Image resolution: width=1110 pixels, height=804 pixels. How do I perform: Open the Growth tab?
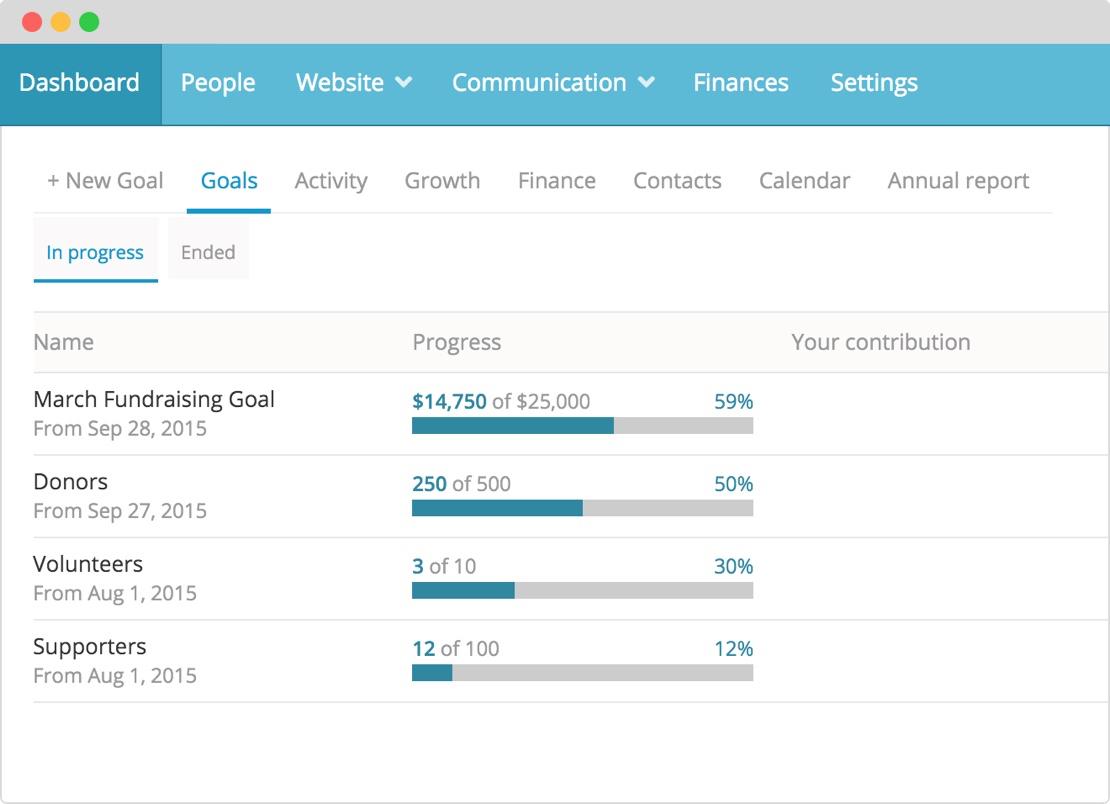442,181
